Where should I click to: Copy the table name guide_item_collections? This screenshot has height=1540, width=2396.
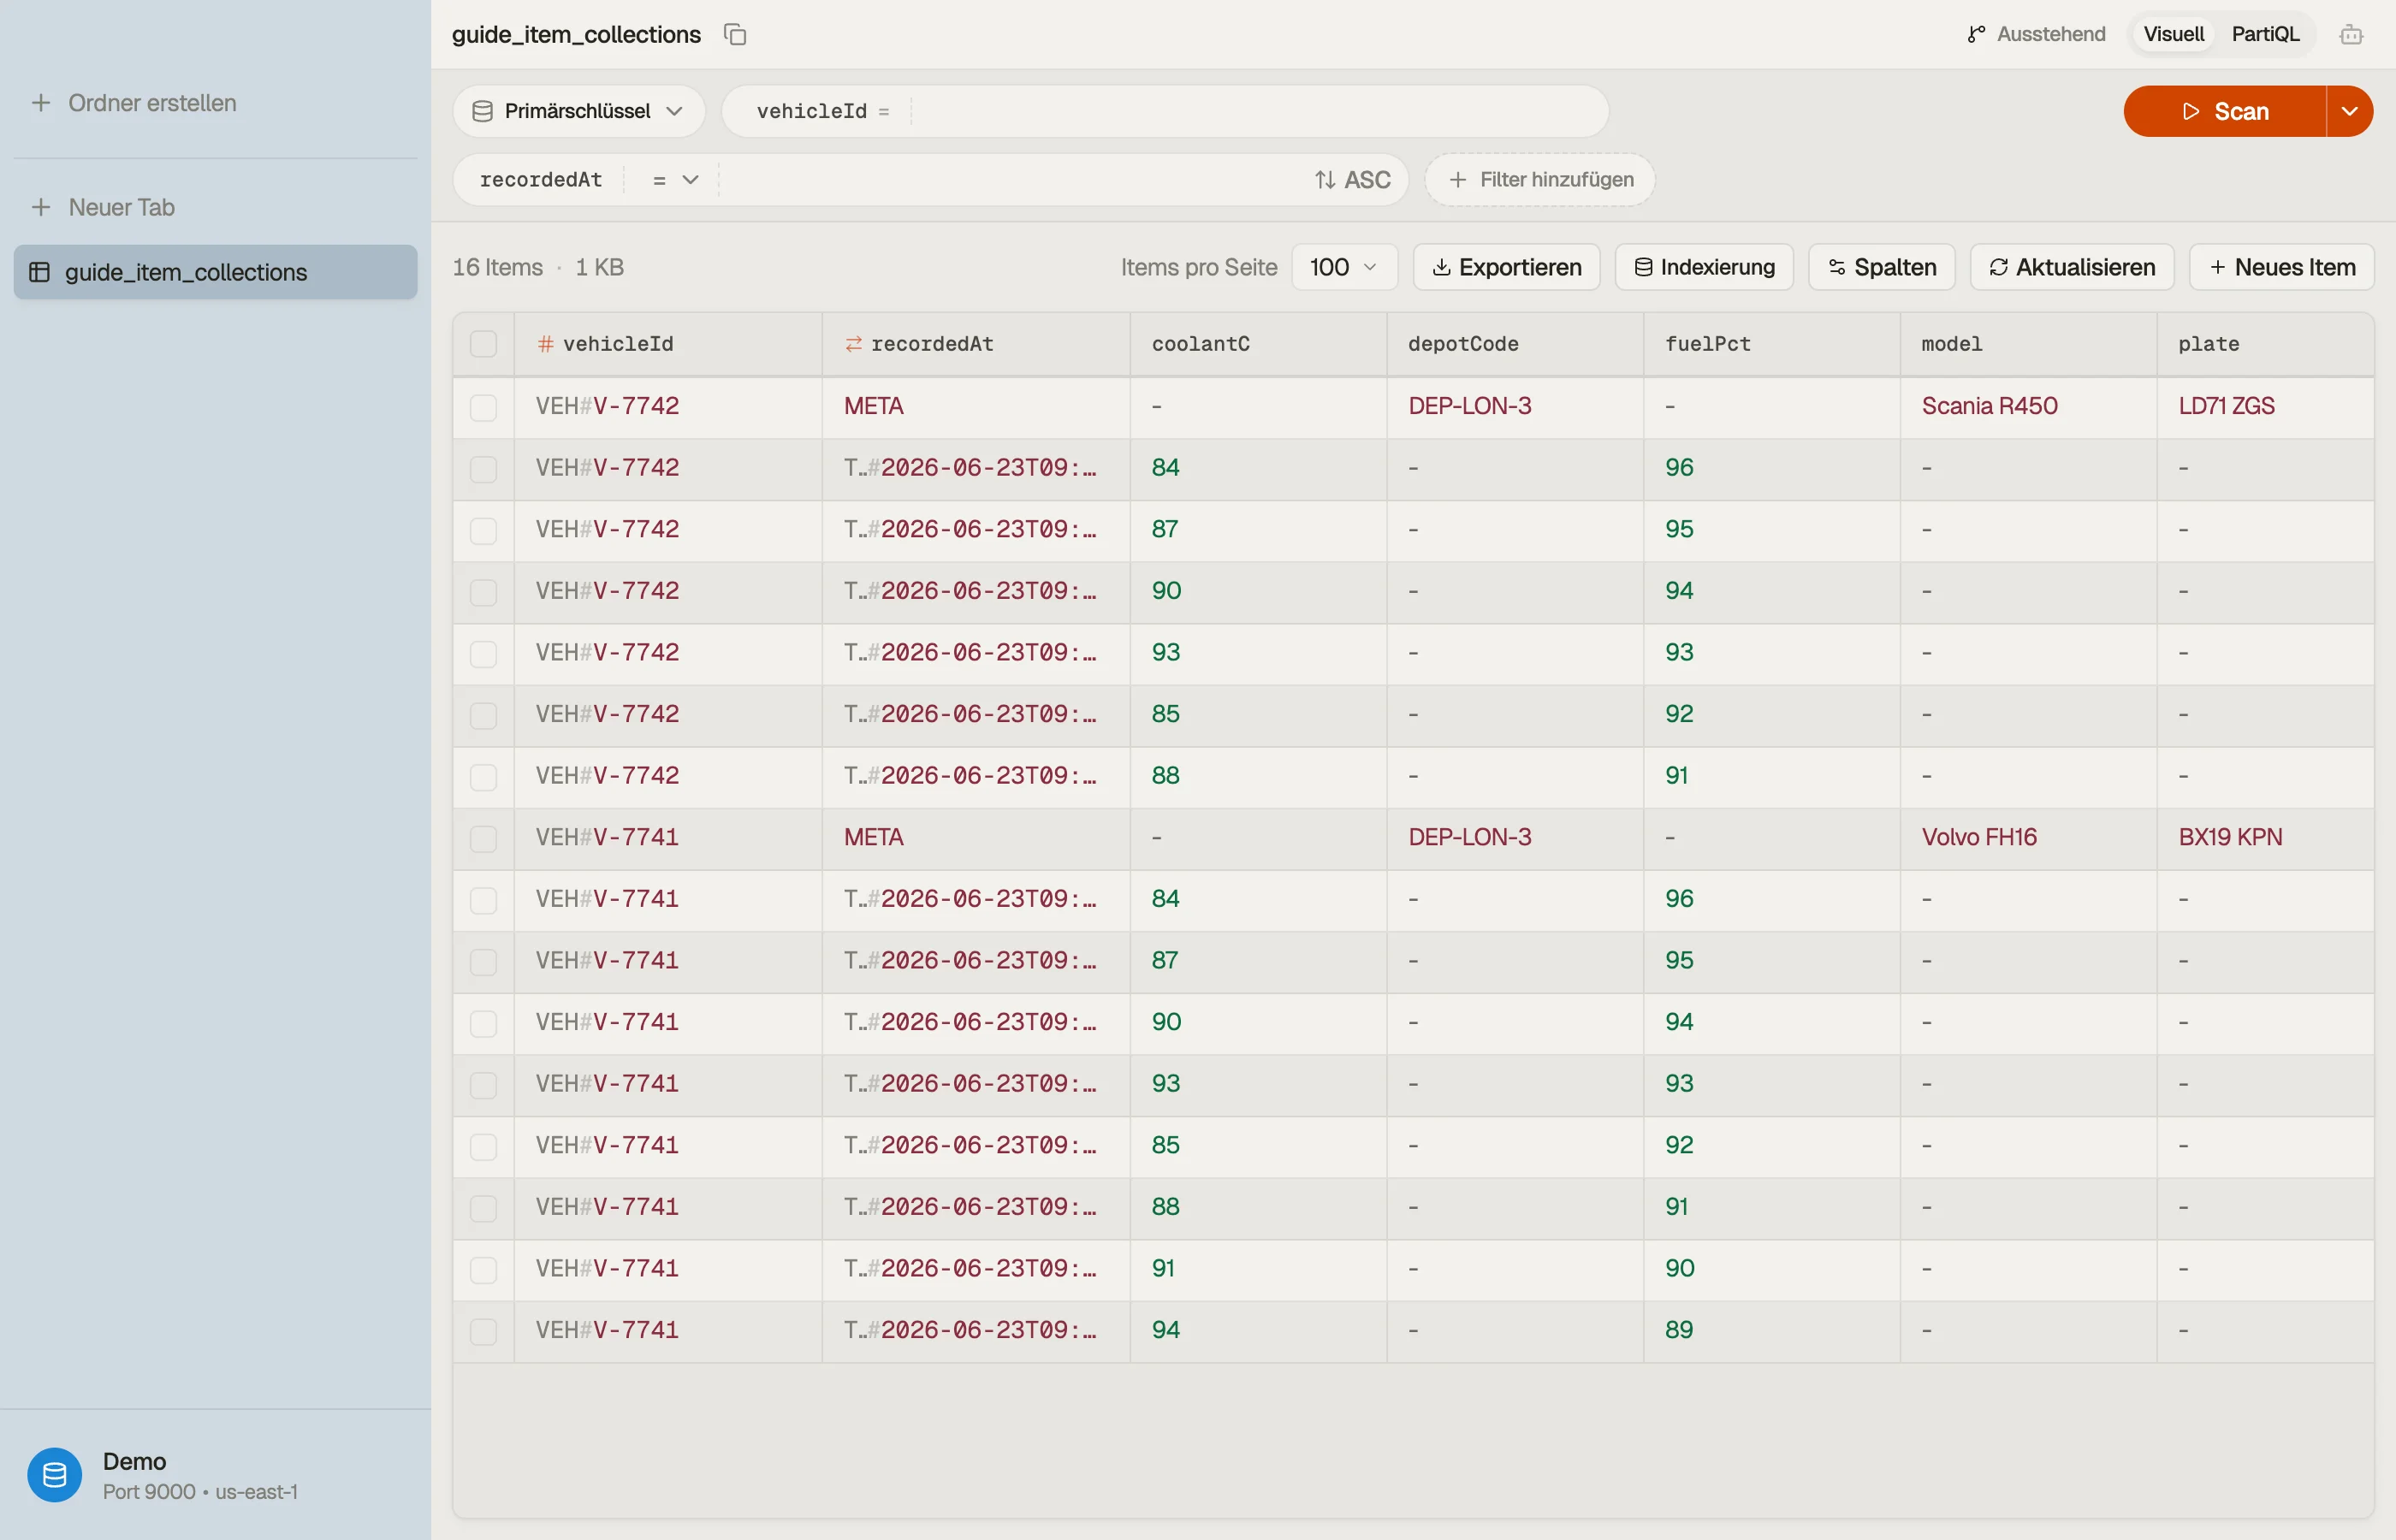click(735, 34)
